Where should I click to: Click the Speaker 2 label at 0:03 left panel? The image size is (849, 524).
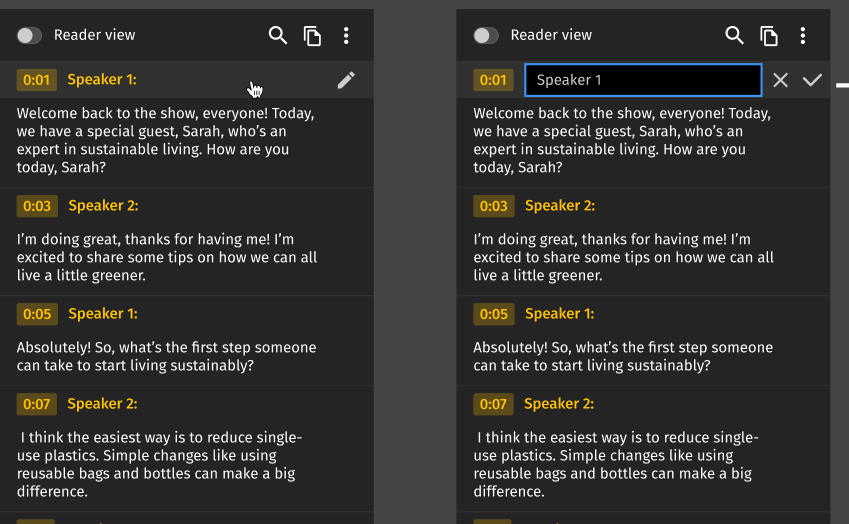[103, 206]
